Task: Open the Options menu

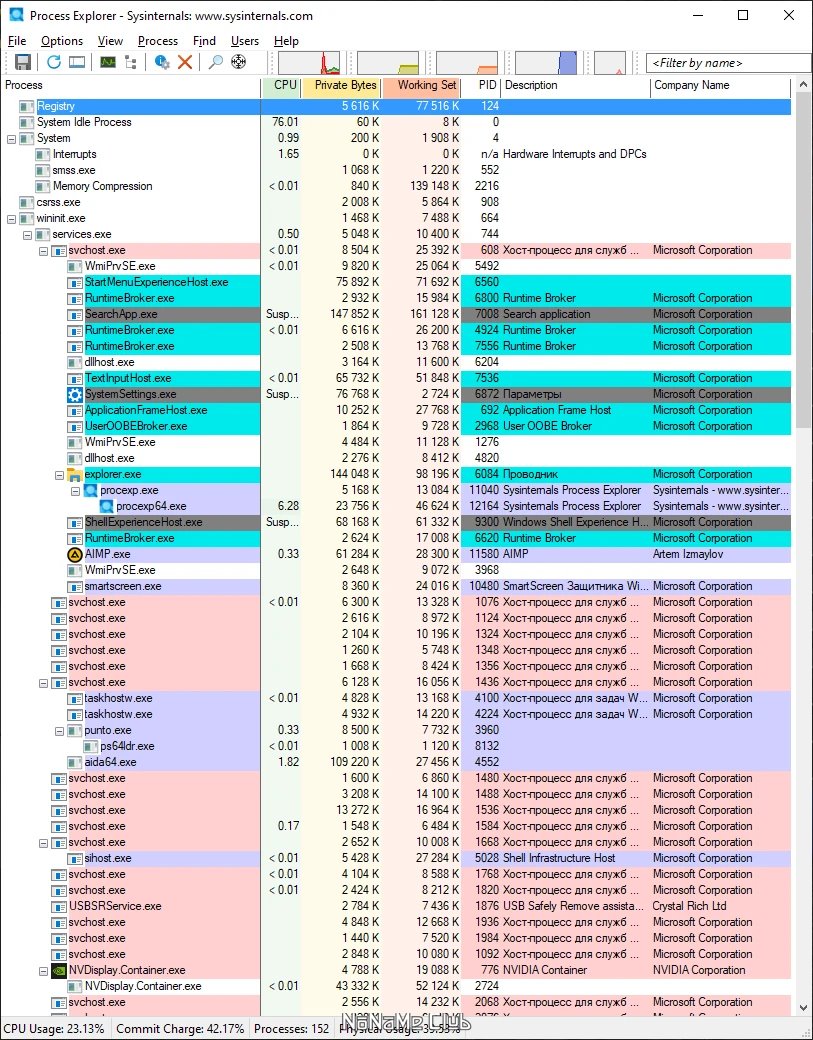Action: click(x=62, y=40)
